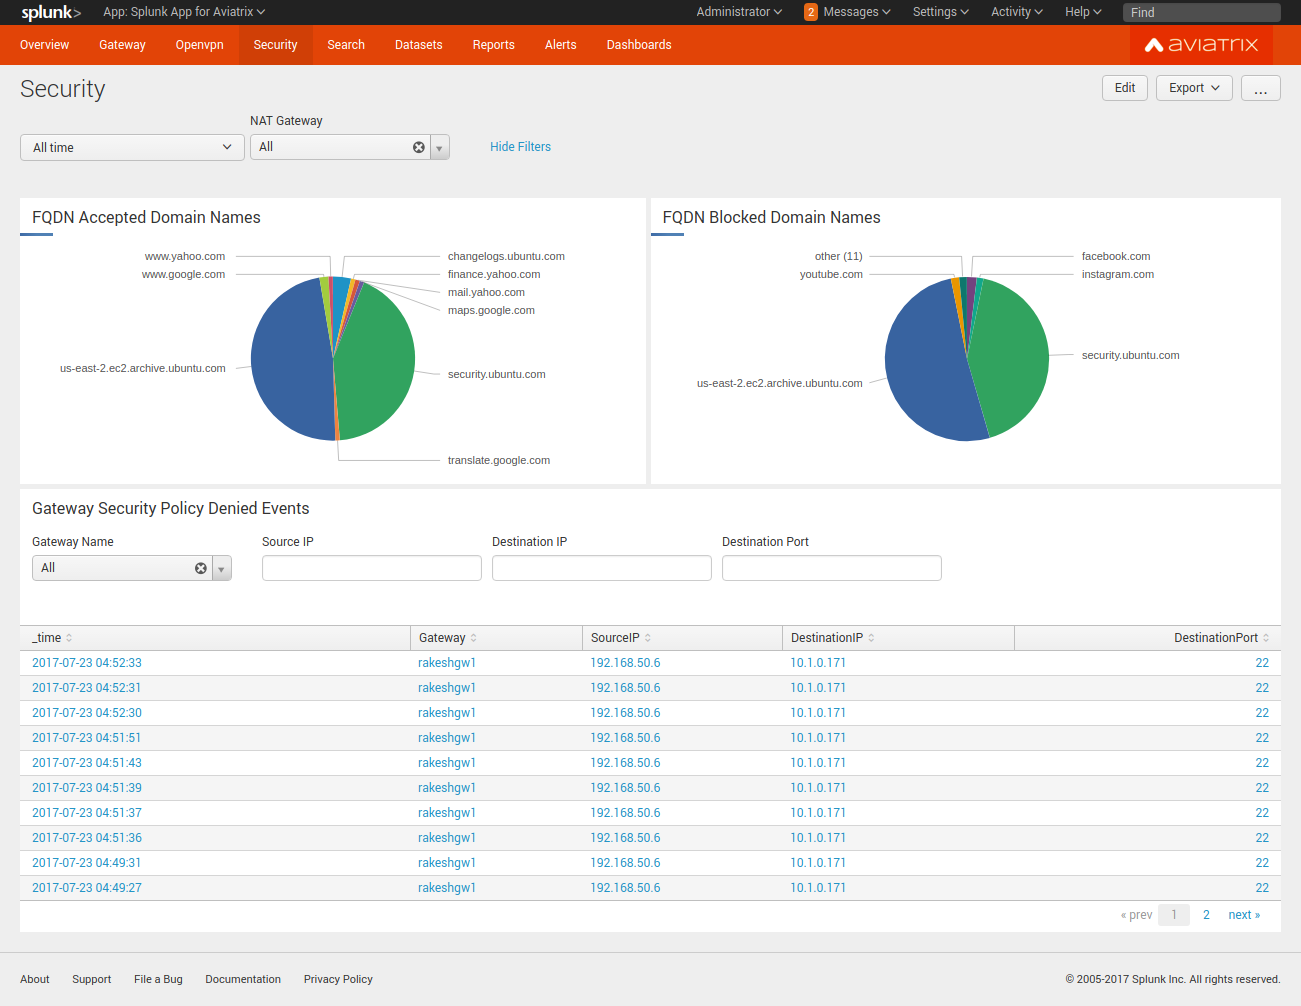Open the Export dropdown
The image size is (1301, 1006).
coord(1194,88)
